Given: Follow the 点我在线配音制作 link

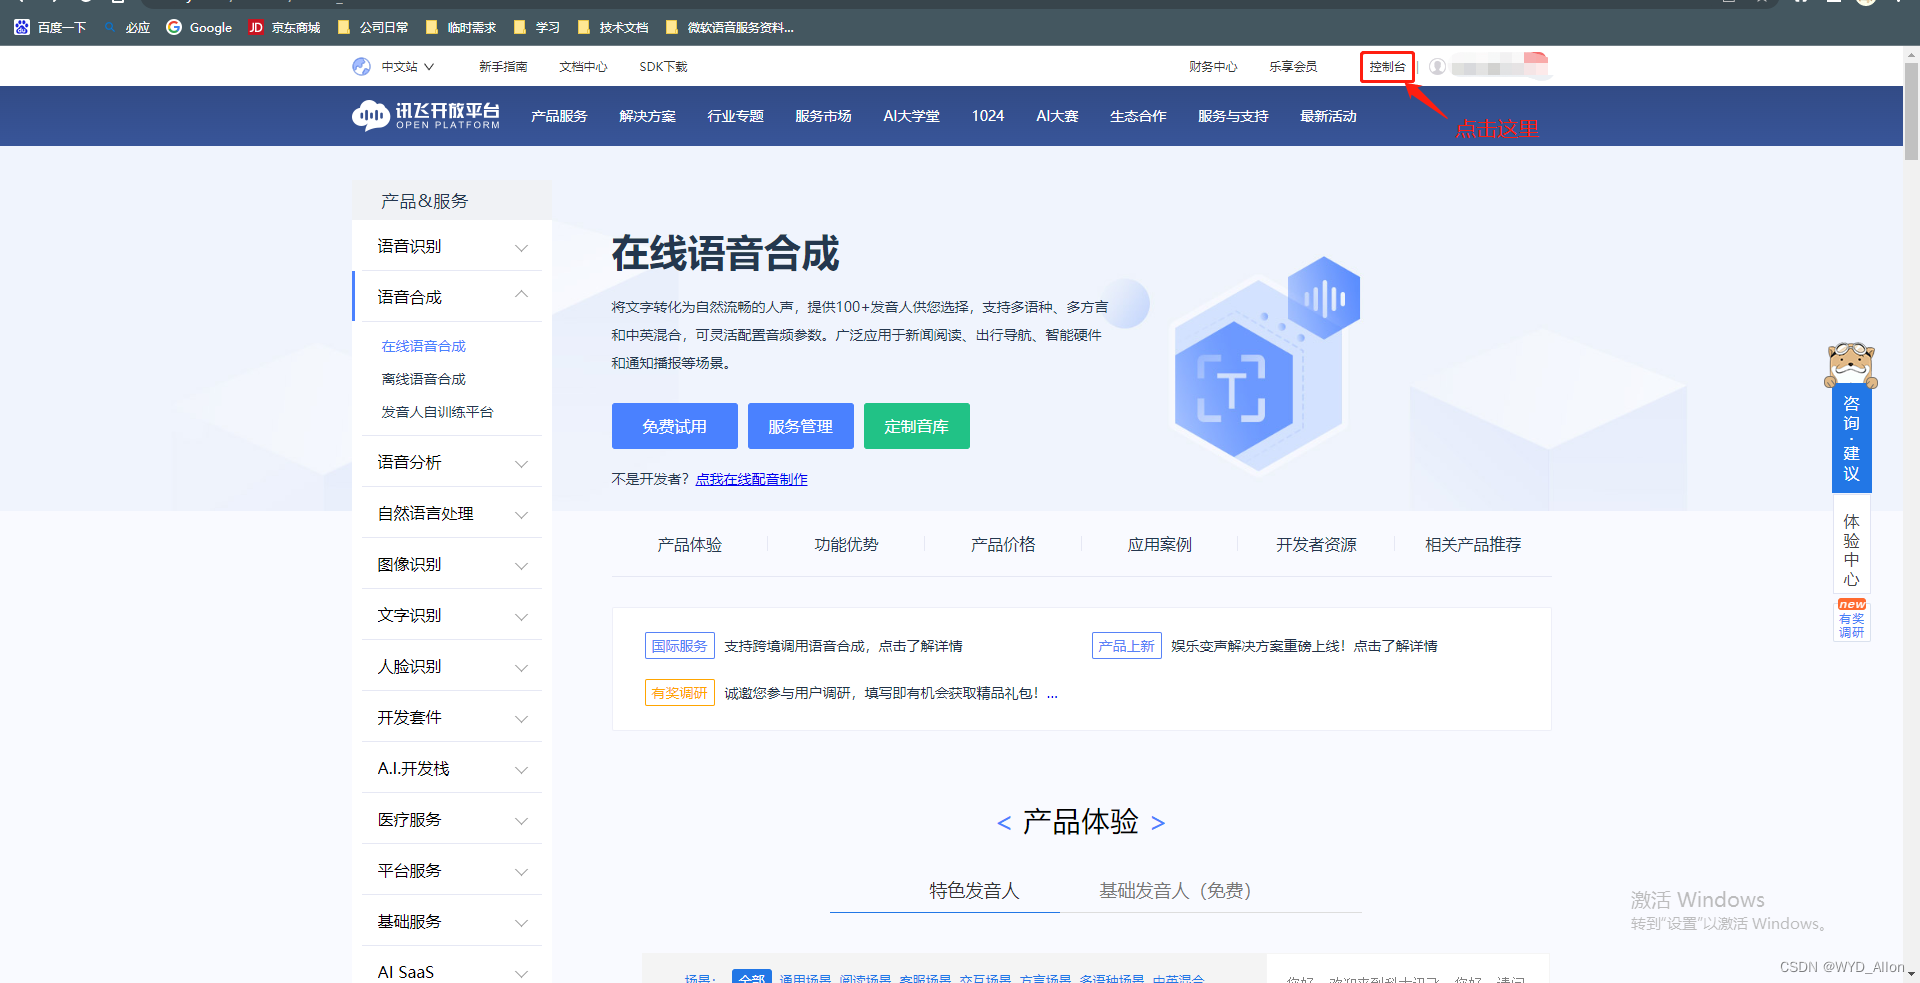Looking at the screenshot, I should point(751,479).
